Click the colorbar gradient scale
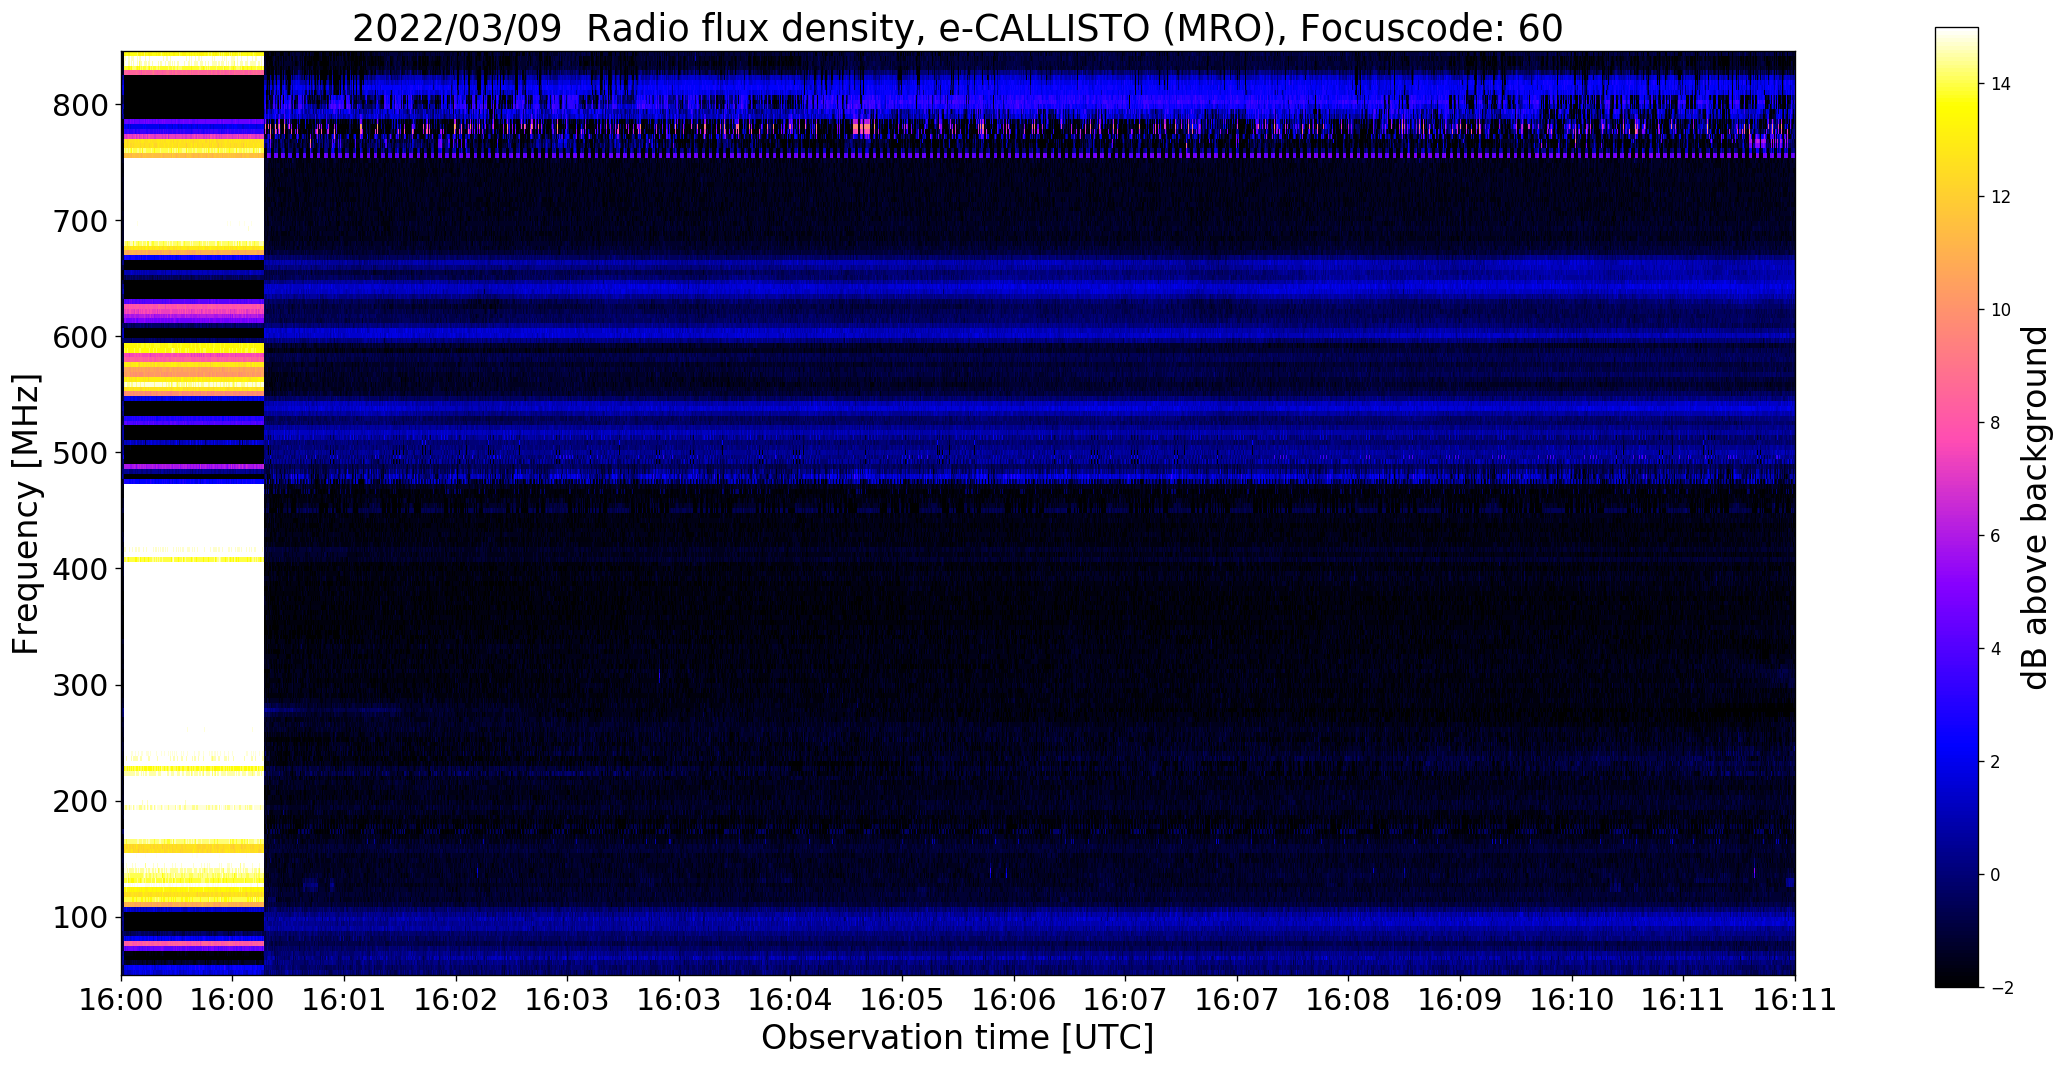Image resolution: width=2066 pixels, height=1067 pixels. (x=1957, y=507)
